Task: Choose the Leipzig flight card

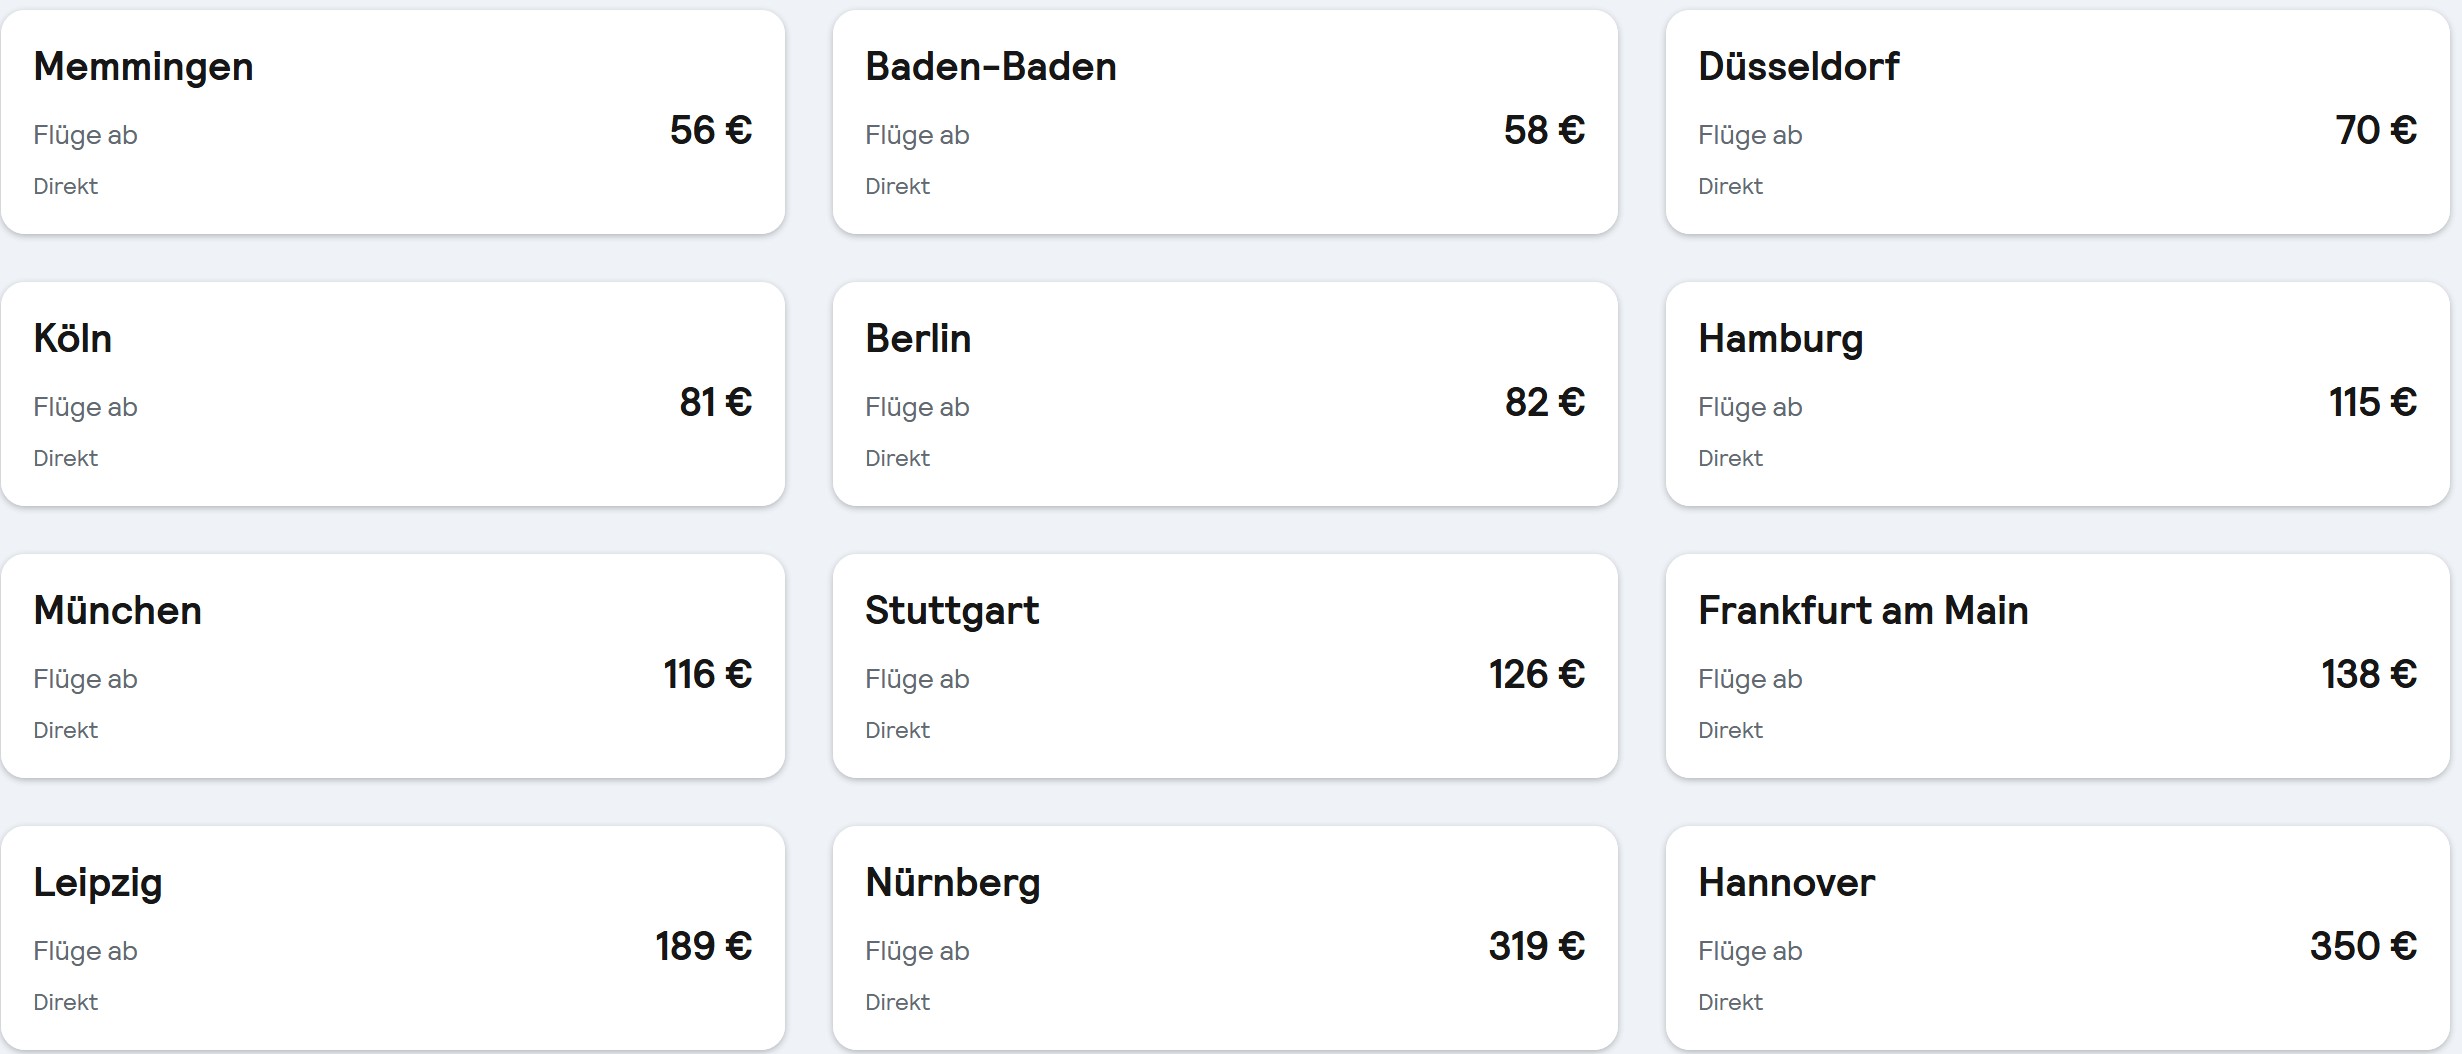Action: pyautogui.click(x=393, y=938)
